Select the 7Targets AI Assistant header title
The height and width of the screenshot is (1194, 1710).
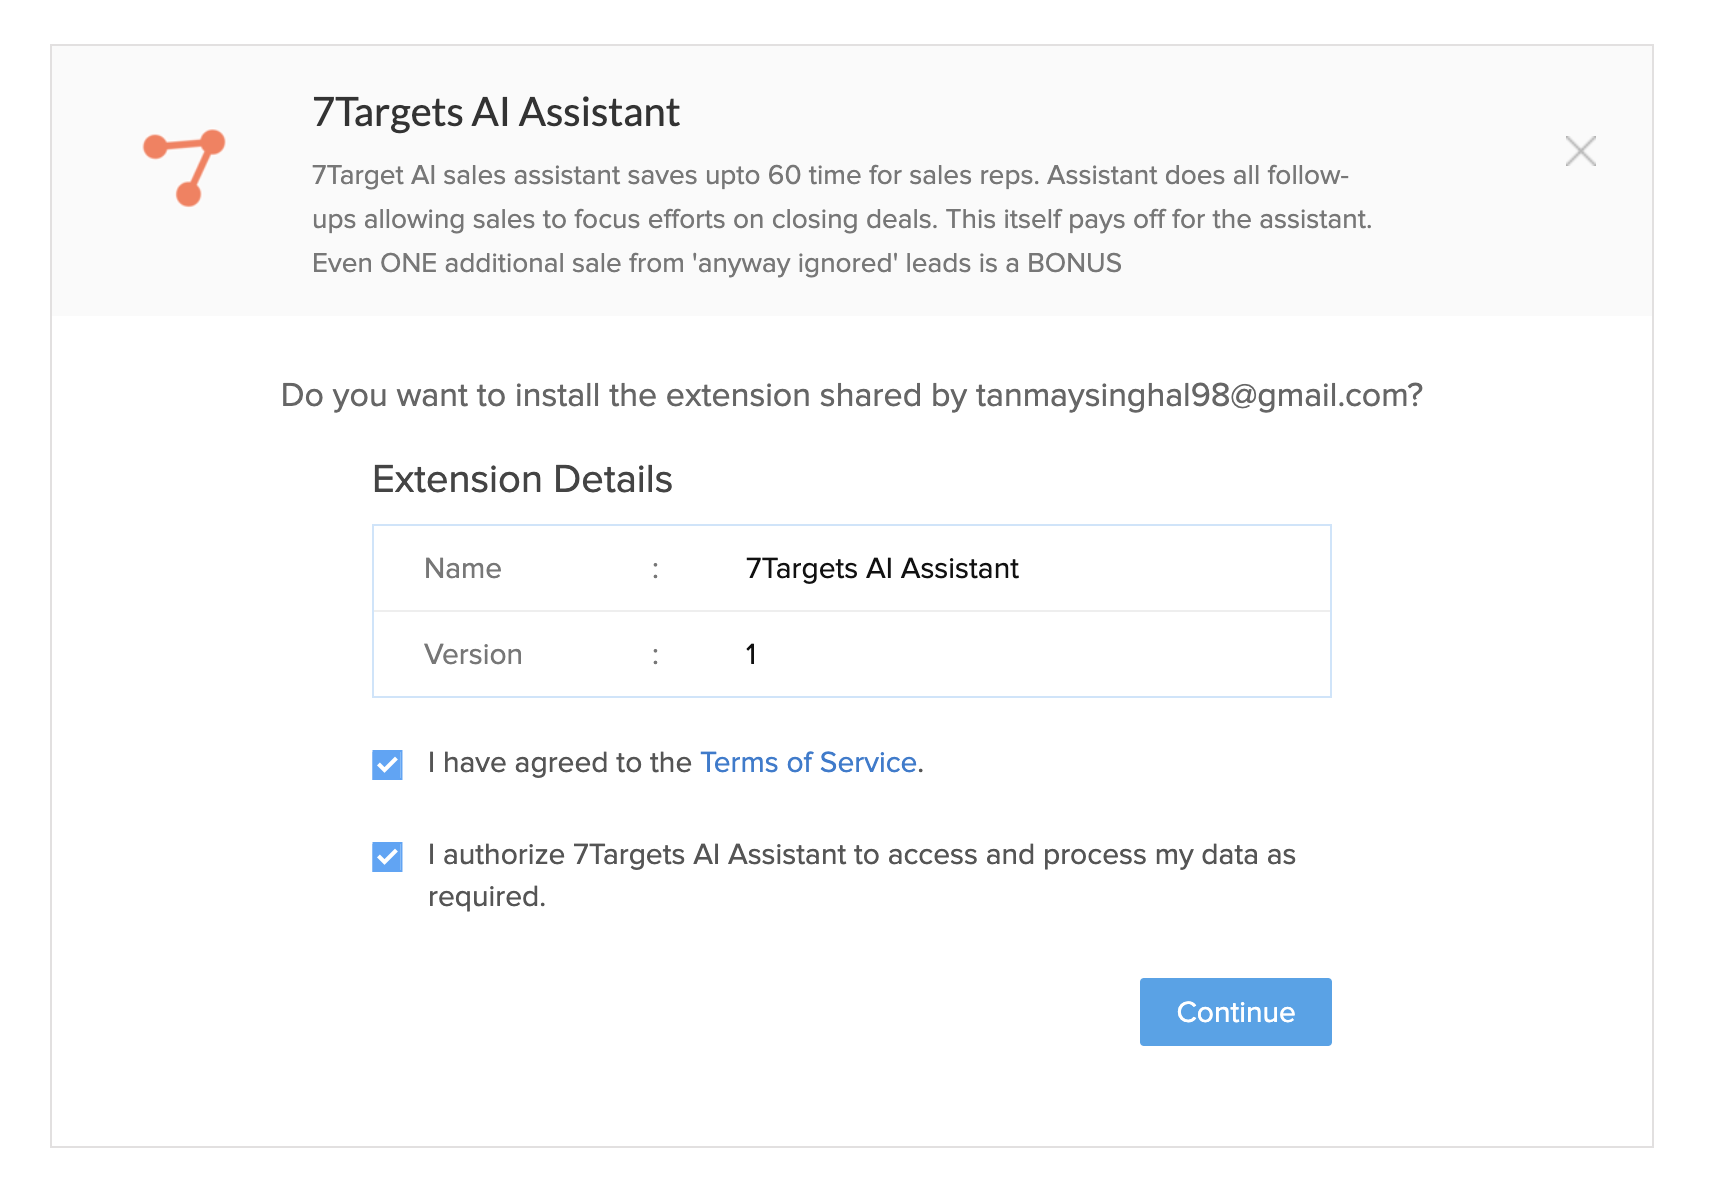tap(496, 112)
